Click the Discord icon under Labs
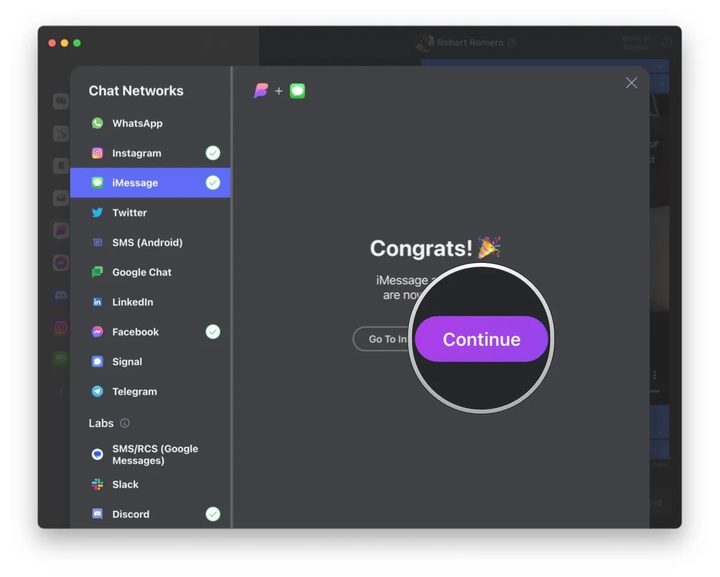The image size is (720, 577). pyautogui.click(x=97, y=514)
